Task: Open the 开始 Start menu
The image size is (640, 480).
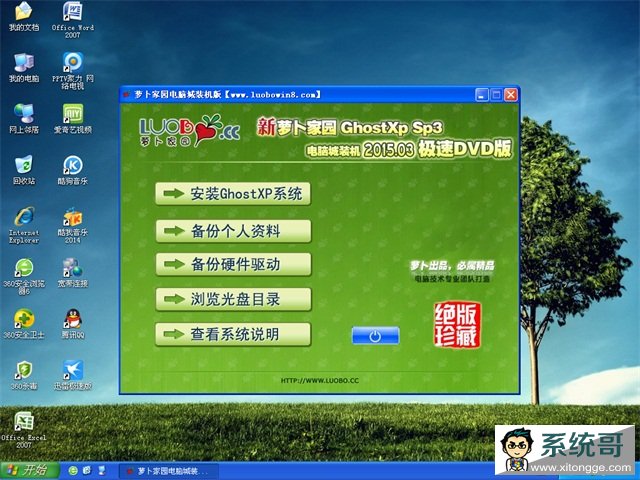Action: click(29, 470)
